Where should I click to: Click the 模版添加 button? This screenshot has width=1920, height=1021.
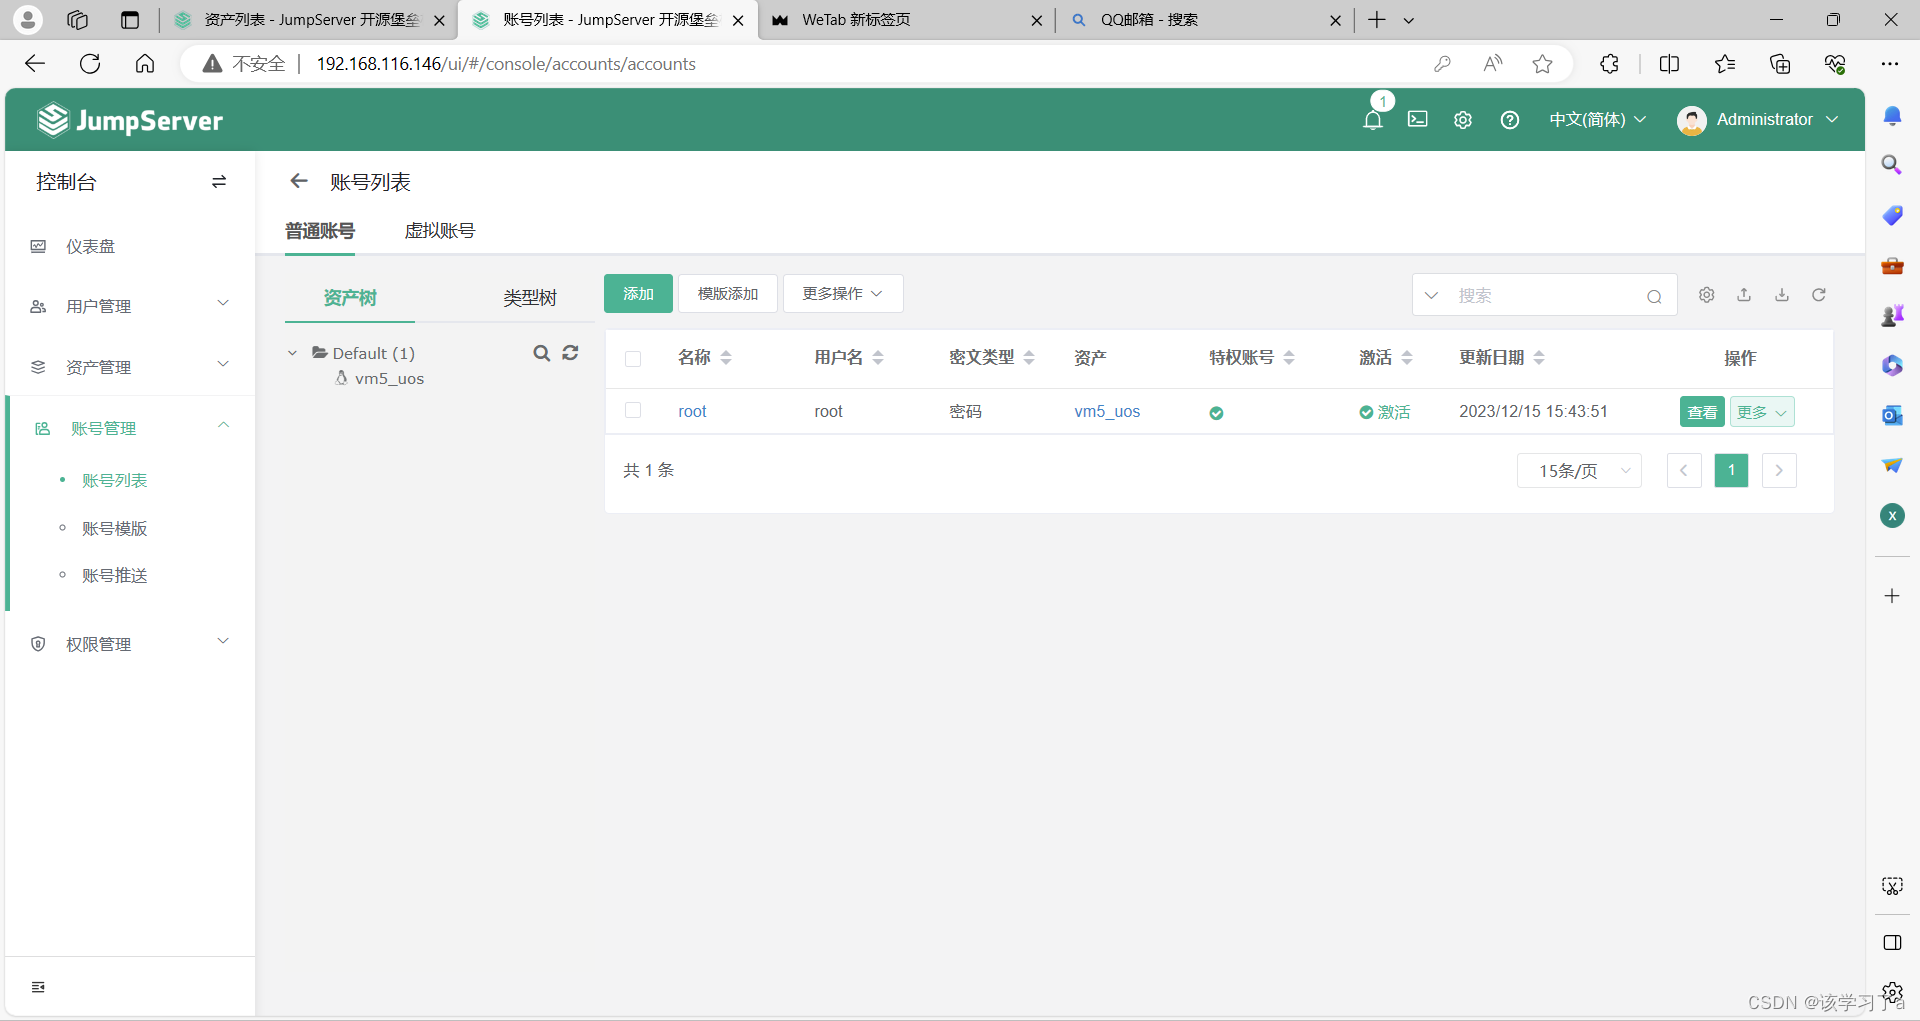[728, 294]
